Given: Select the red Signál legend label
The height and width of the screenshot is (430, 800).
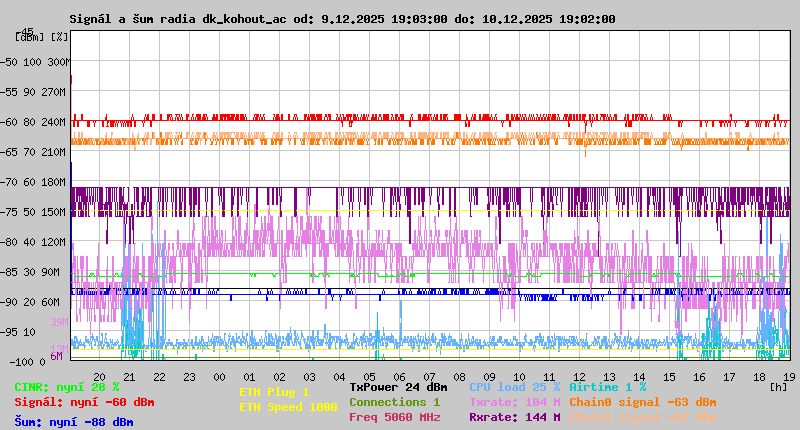Looking at the screenshot, I should coord(84,402).
